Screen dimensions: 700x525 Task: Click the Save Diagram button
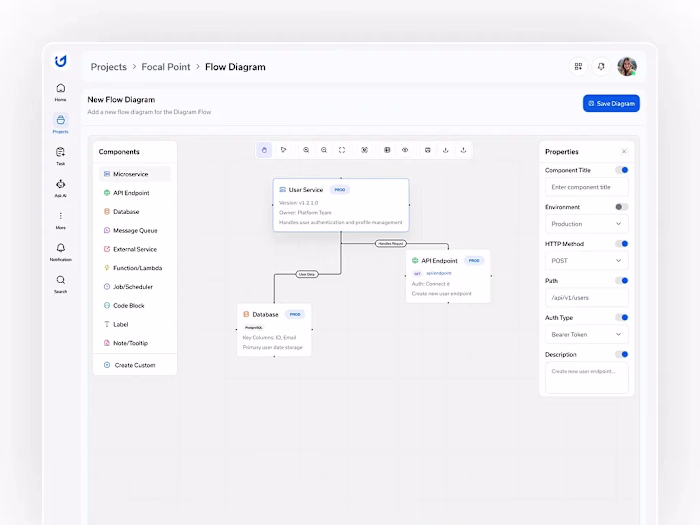[611, 104]
